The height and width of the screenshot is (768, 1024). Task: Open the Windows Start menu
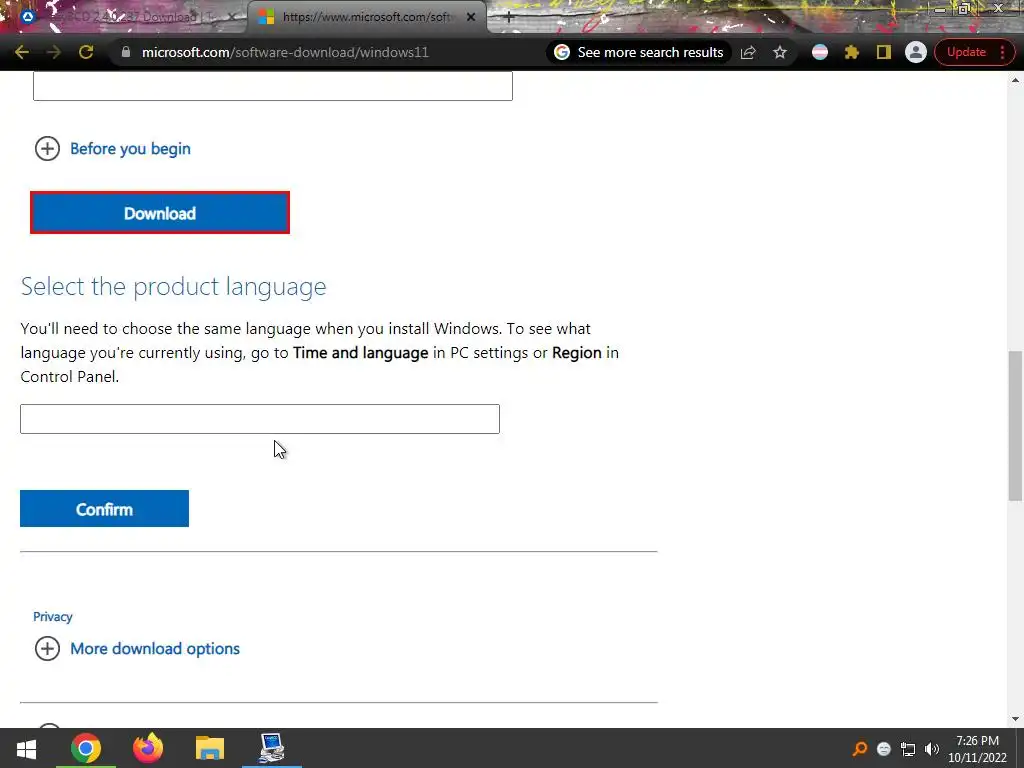tap(26, 748)
